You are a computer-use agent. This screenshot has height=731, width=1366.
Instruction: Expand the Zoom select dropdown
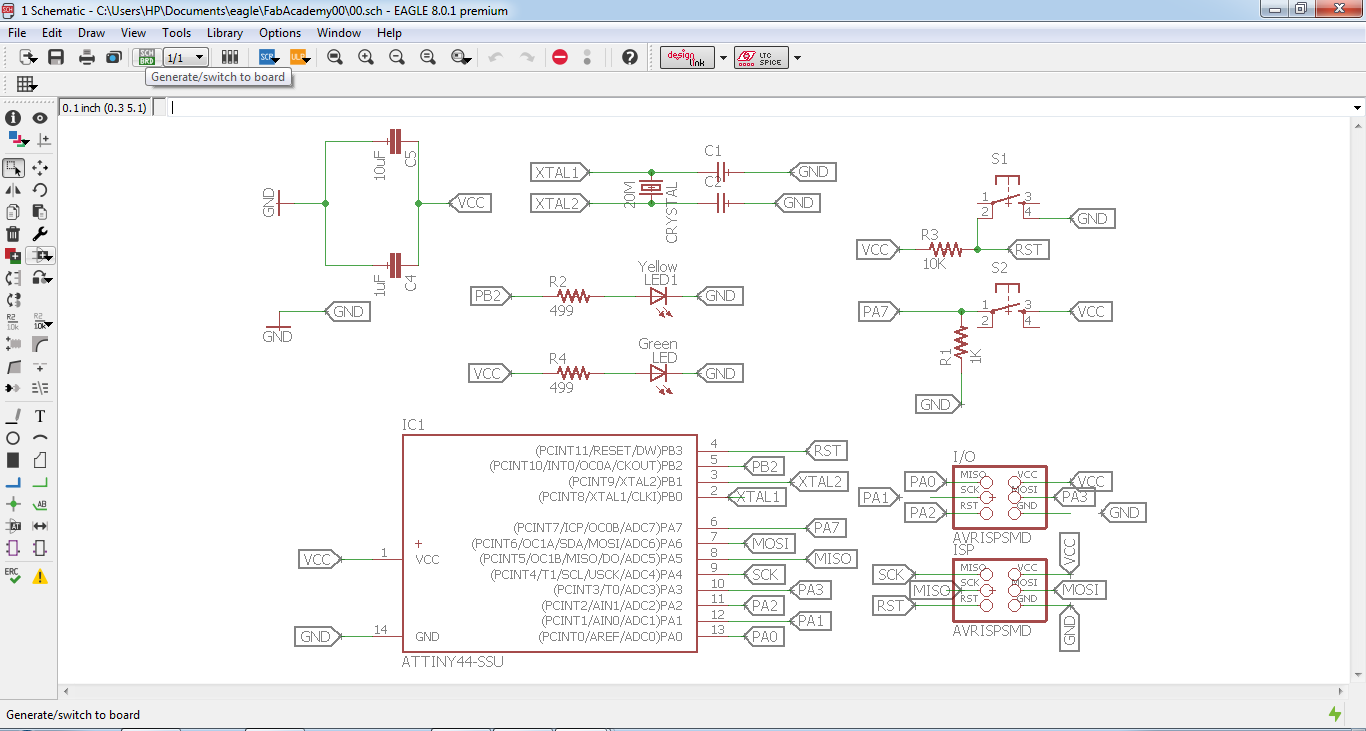pyautogui.click(x=468, y=60)
